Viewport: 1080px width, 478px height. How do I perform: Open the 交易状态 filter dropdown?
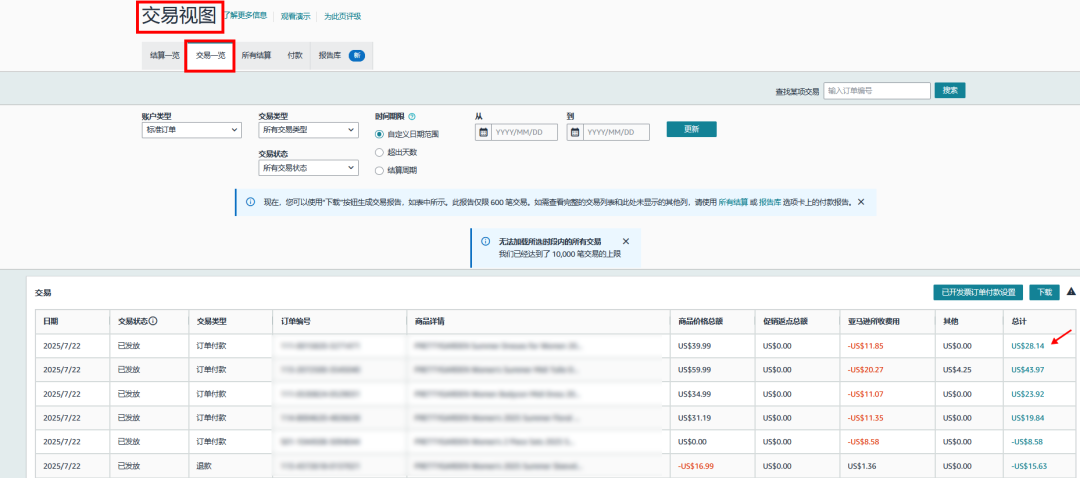tap(308, 168)
